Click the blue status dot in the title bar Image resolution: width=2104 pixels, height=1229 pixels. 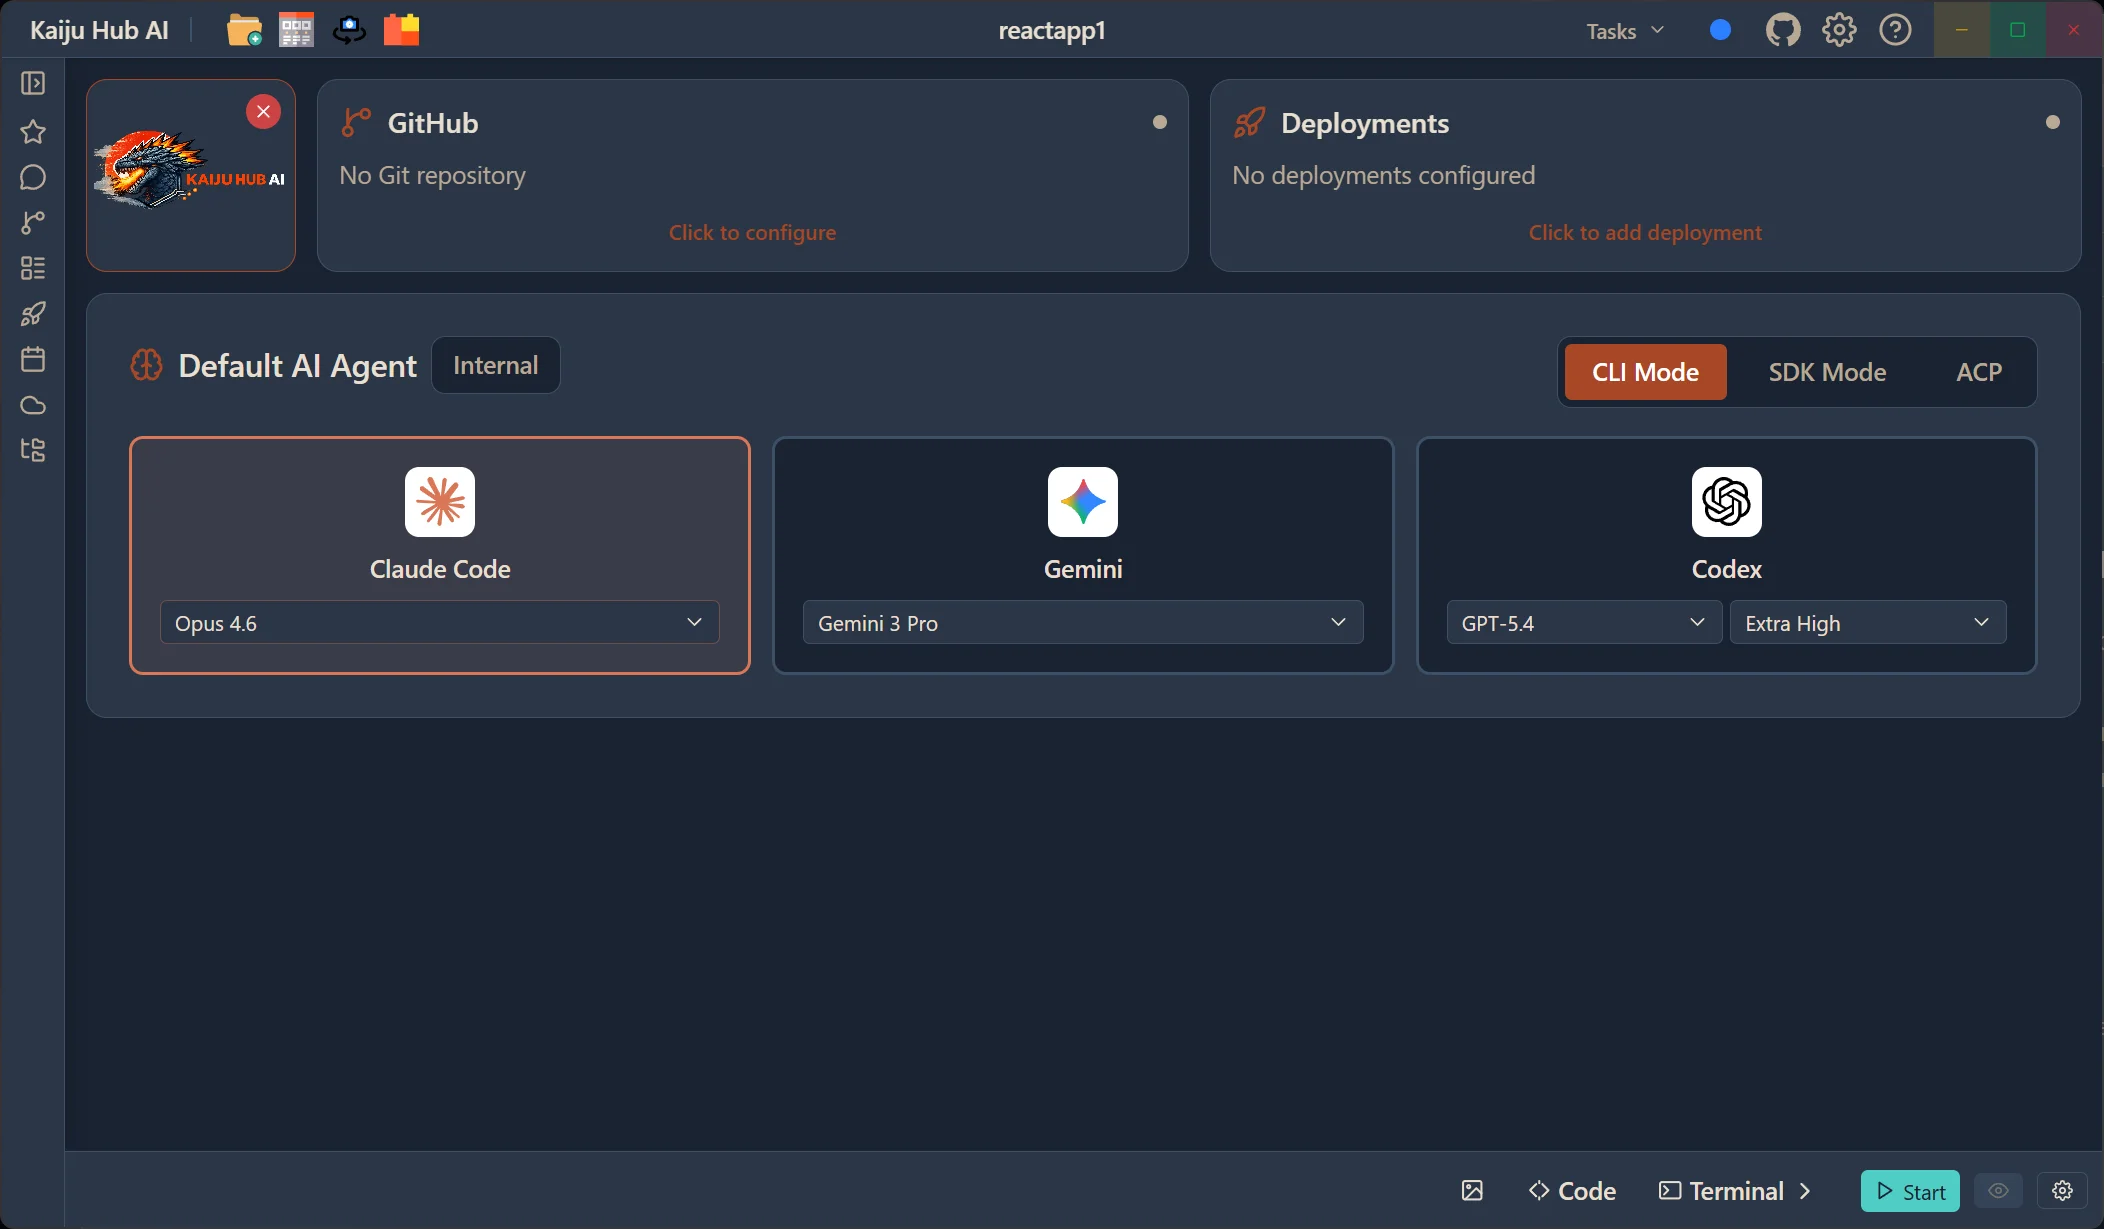[x=1720, y=30]
